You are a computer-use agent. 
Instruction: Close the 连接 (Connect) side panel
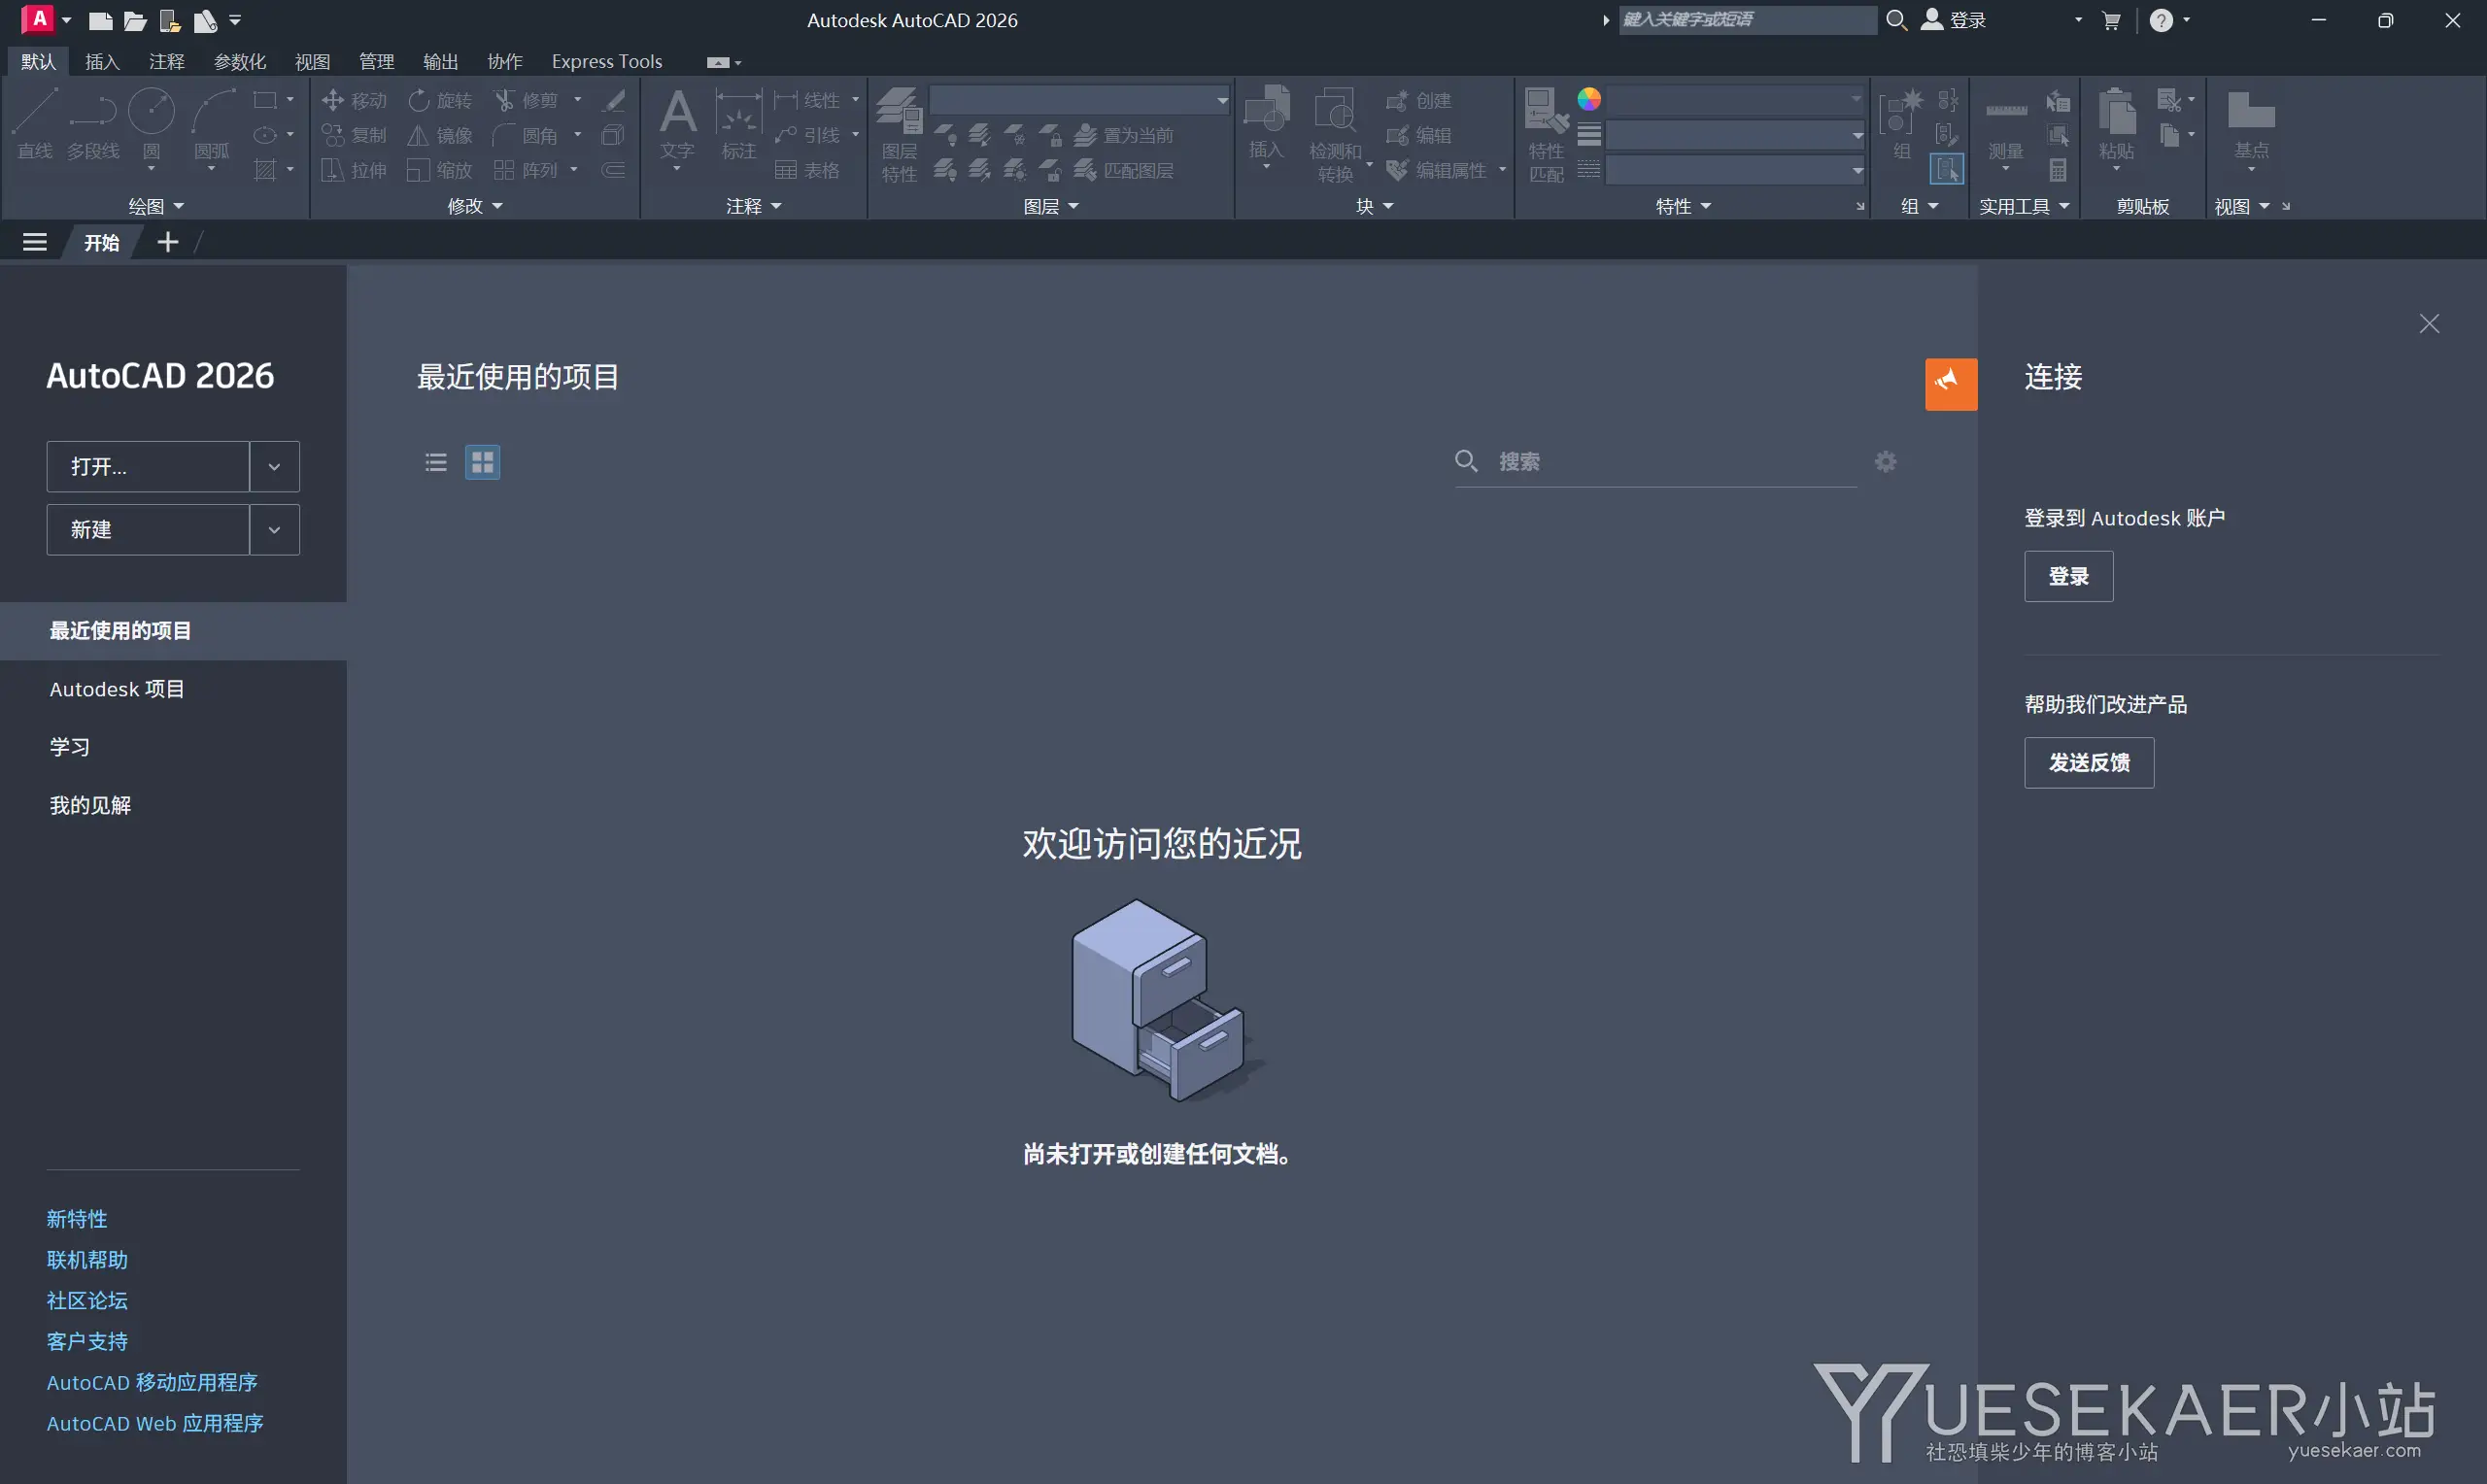[x=2428, y=323]
